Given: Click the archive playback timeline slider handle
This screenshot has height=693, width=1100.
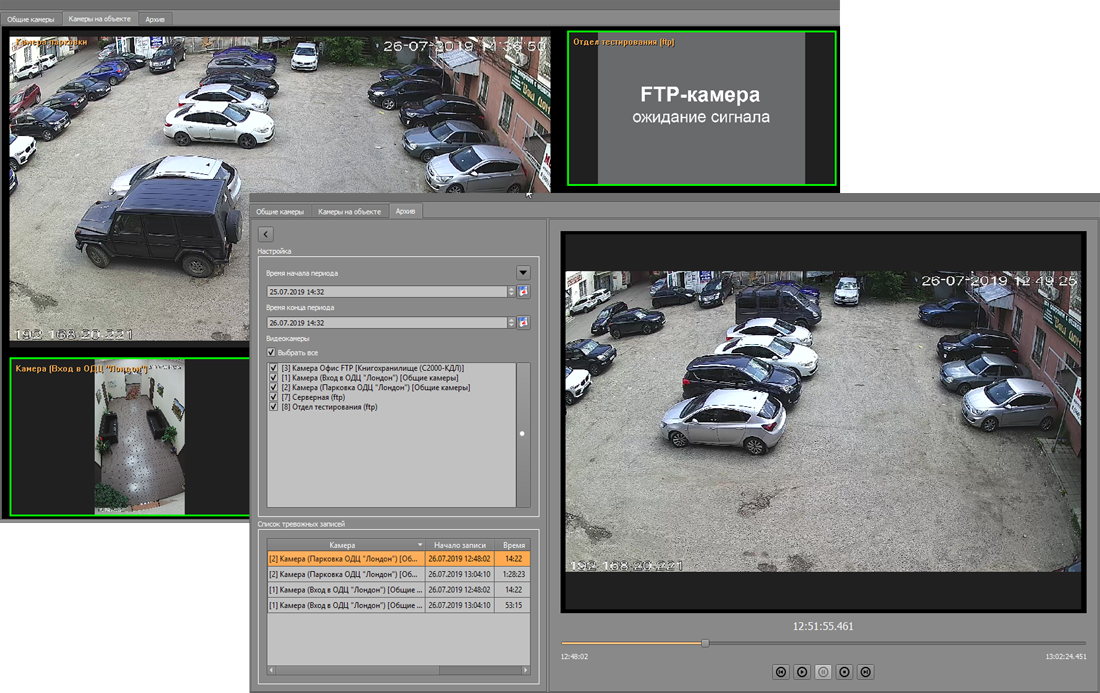Looking at the screenshot, I should point(705,644).
